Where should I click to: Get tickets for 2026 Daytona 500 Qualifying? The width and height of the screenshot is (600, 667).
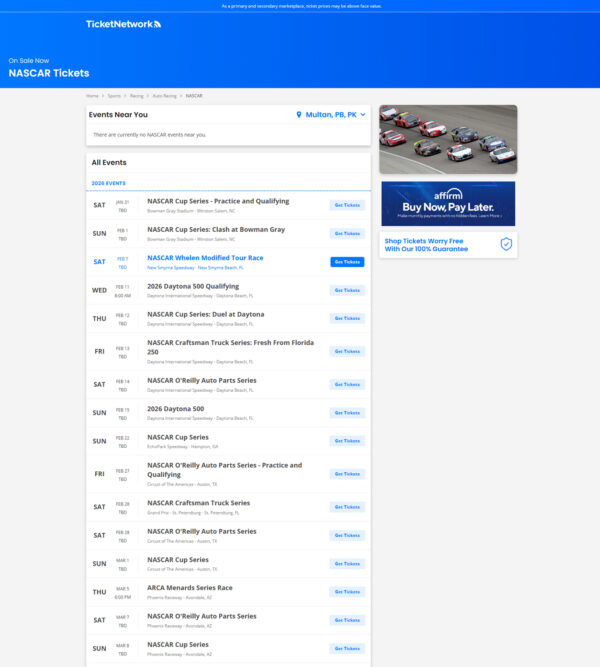347,290
